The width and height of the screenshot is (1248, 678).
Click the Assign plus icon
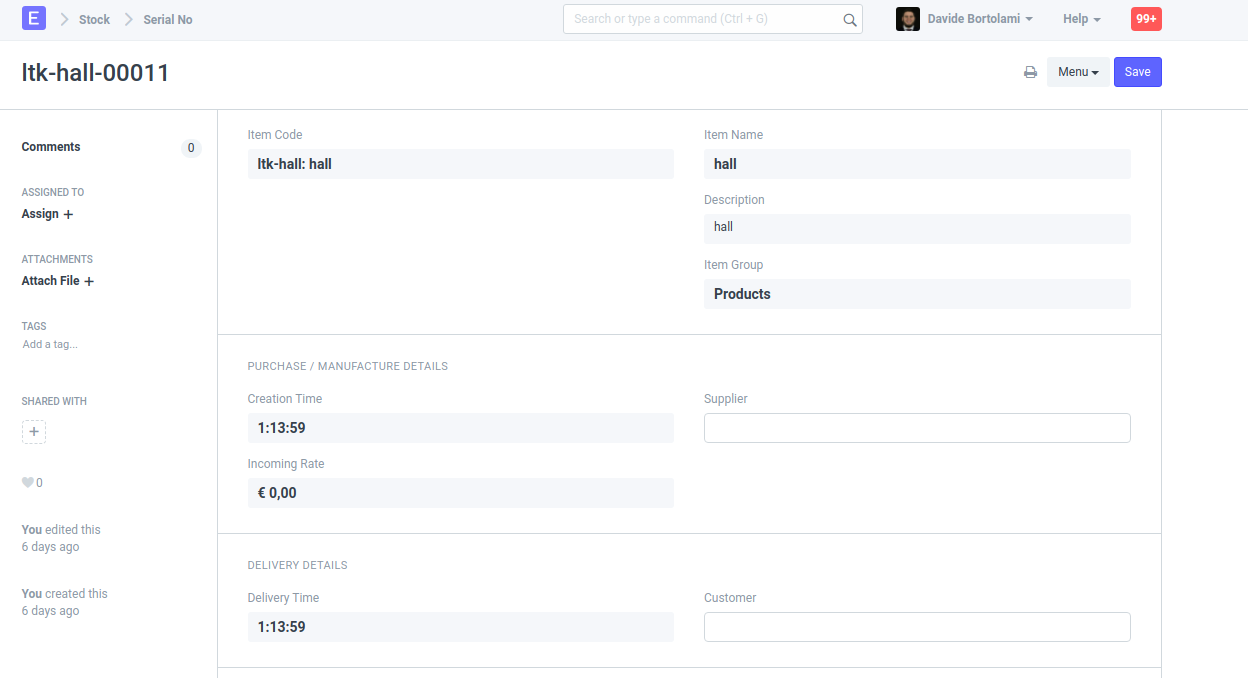tap(67, 213)
